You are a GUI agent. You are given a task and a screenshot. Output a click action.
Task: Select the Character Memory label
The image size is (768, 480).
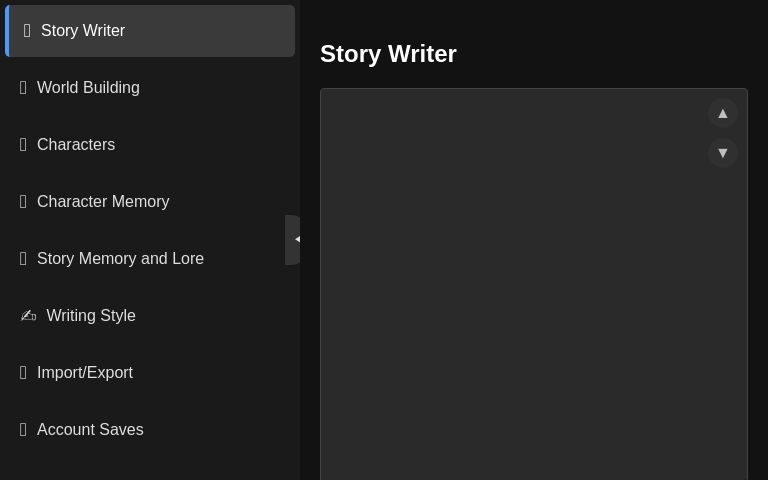coord(103,202)
